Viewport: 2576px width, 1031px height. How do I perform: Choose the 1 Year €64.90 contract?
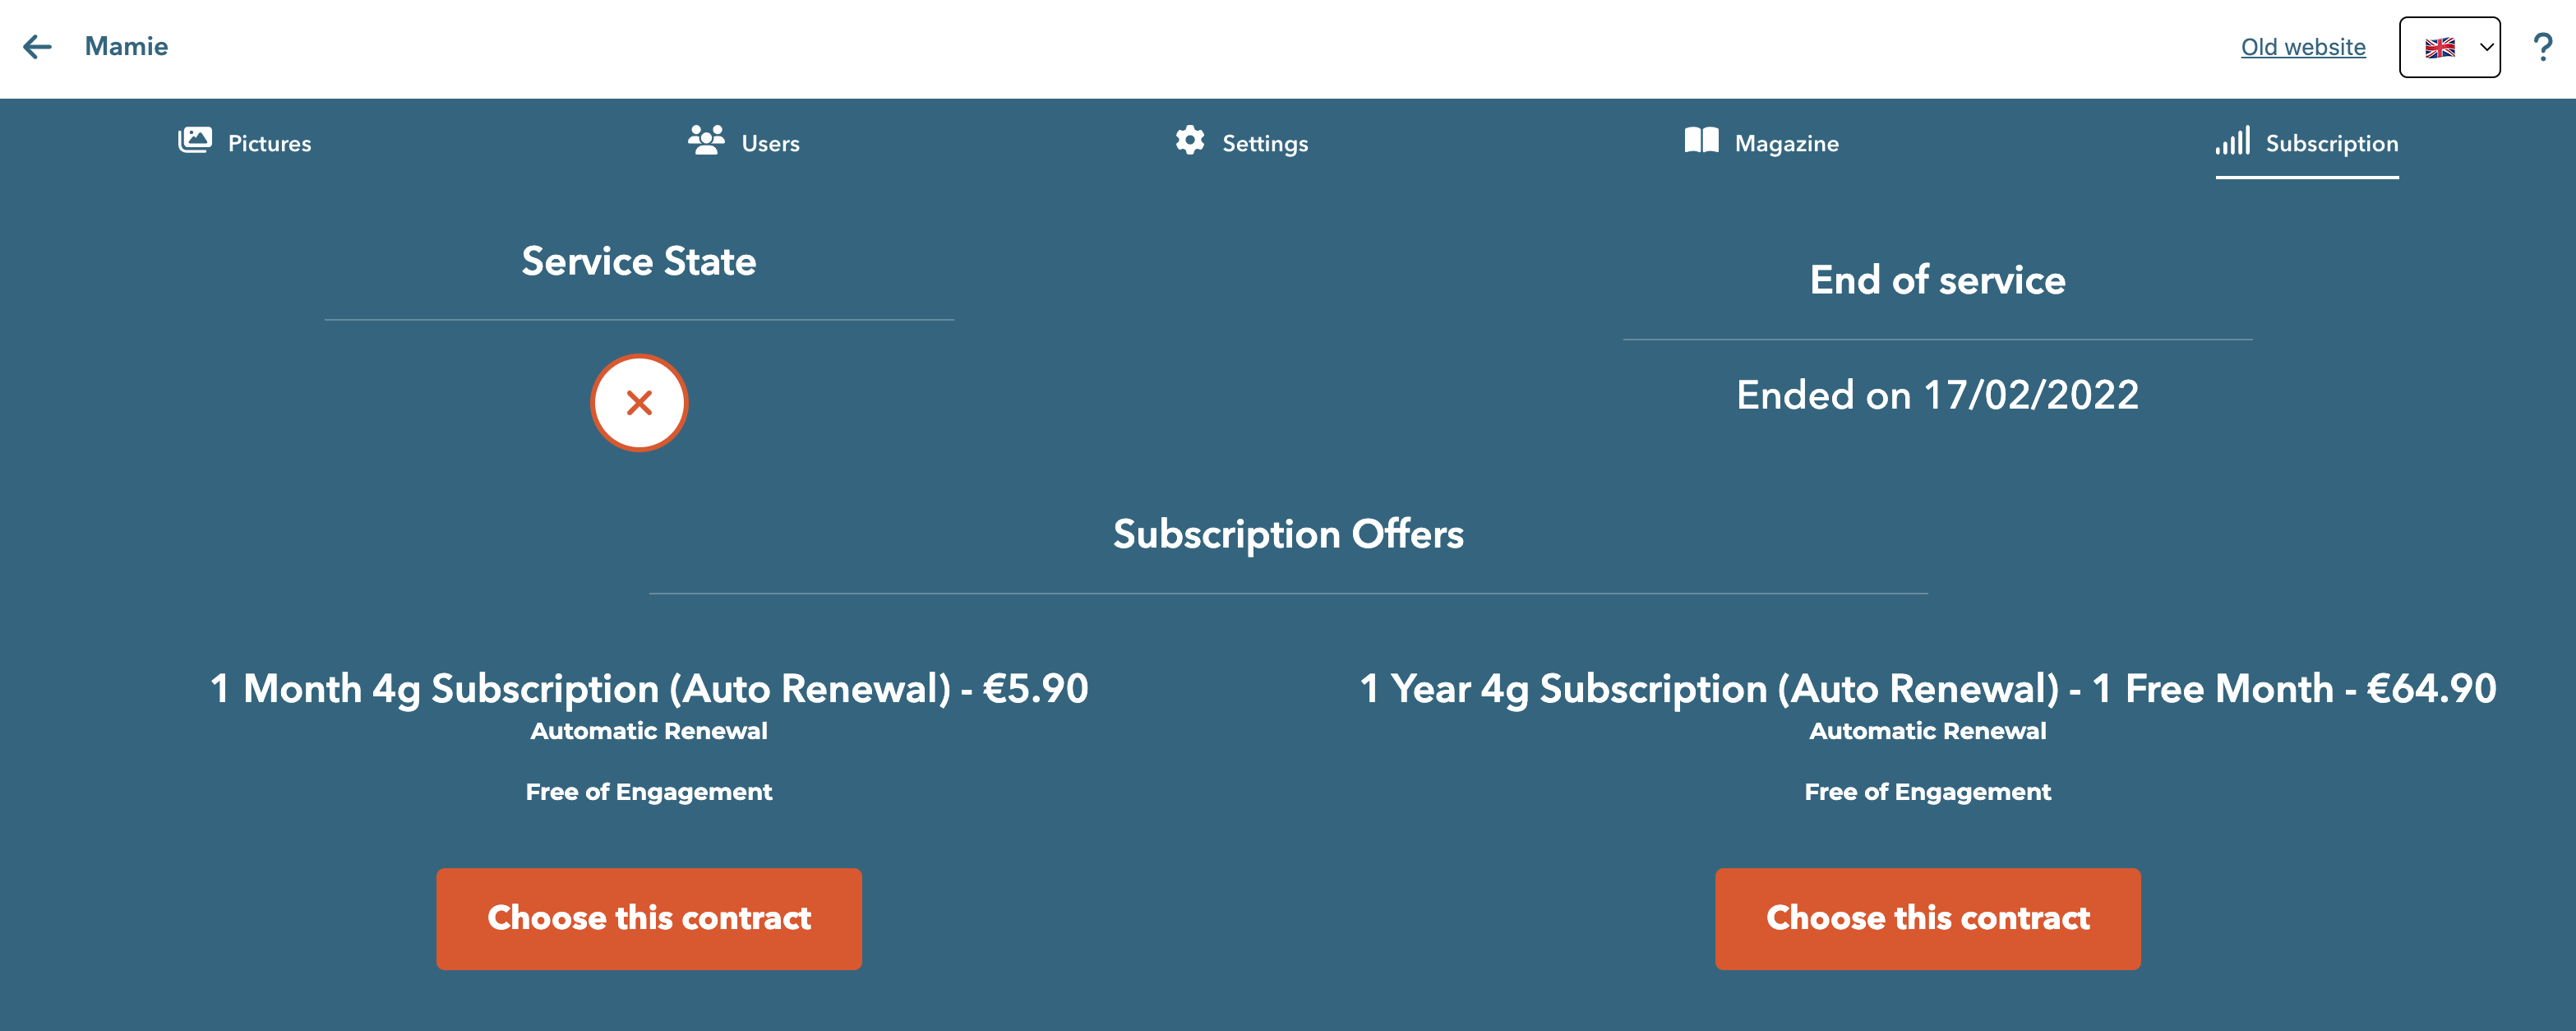click(1927, 918)
